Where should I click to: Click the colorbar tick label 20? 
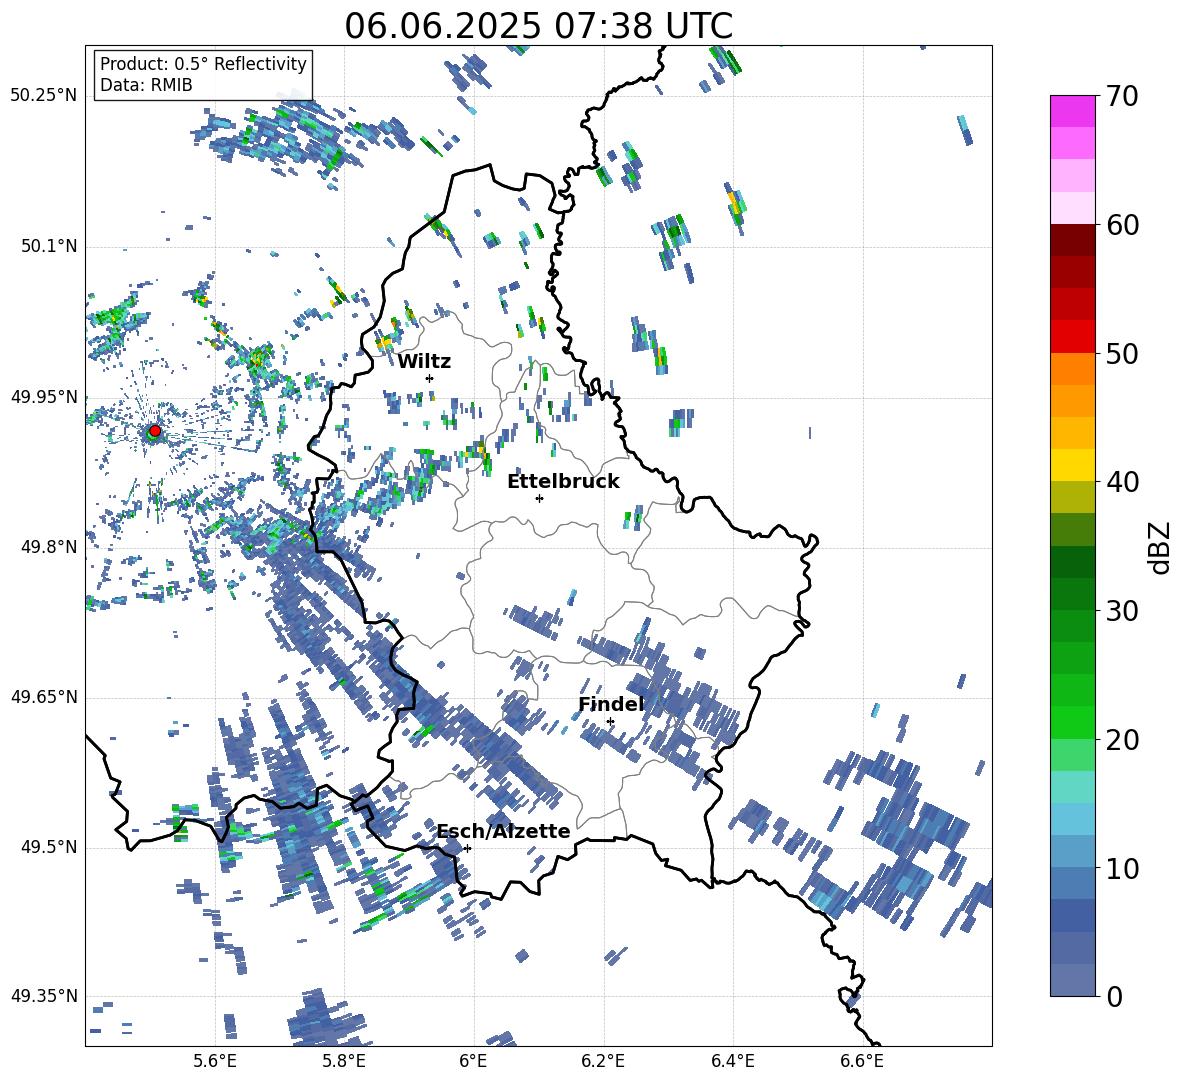[x=1122, y=740]
